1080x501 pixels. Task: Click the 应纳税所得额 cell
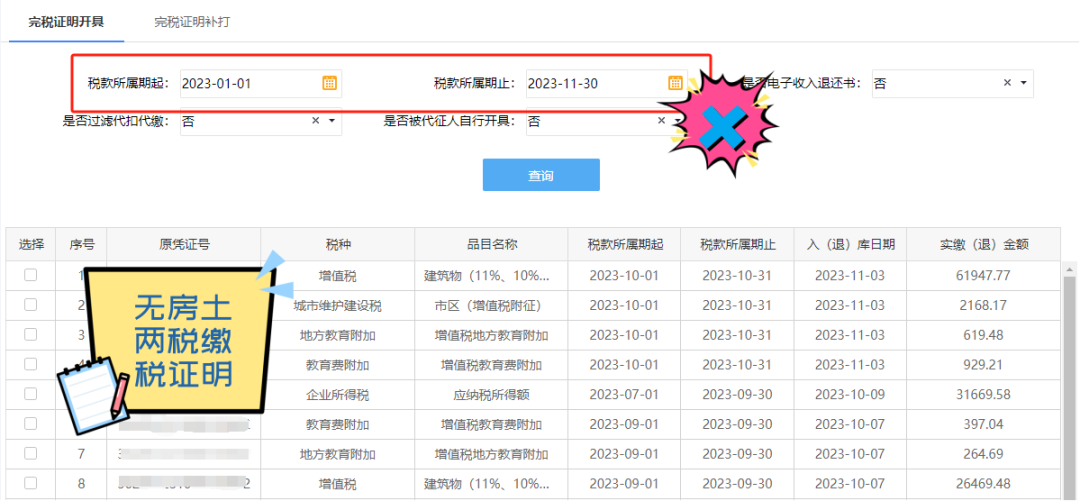491,395
